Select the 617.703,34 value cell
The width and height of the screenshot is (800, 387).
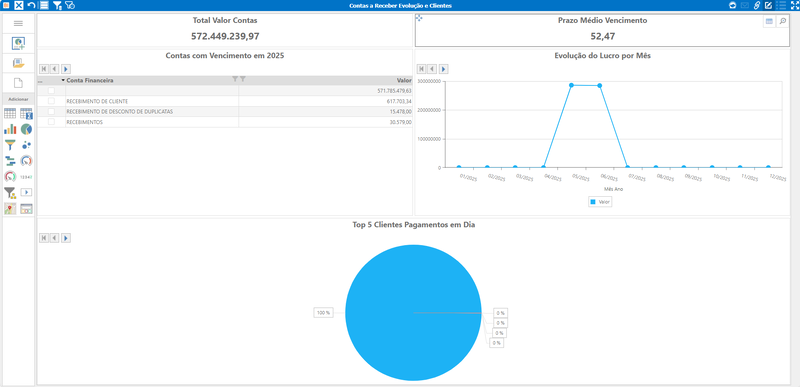point(326,101)
